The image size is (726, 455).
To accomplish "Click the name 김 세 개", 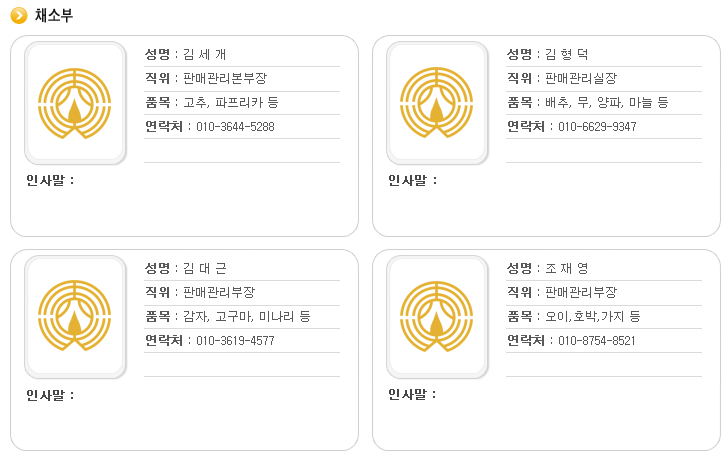I will [x=205, y=54].
